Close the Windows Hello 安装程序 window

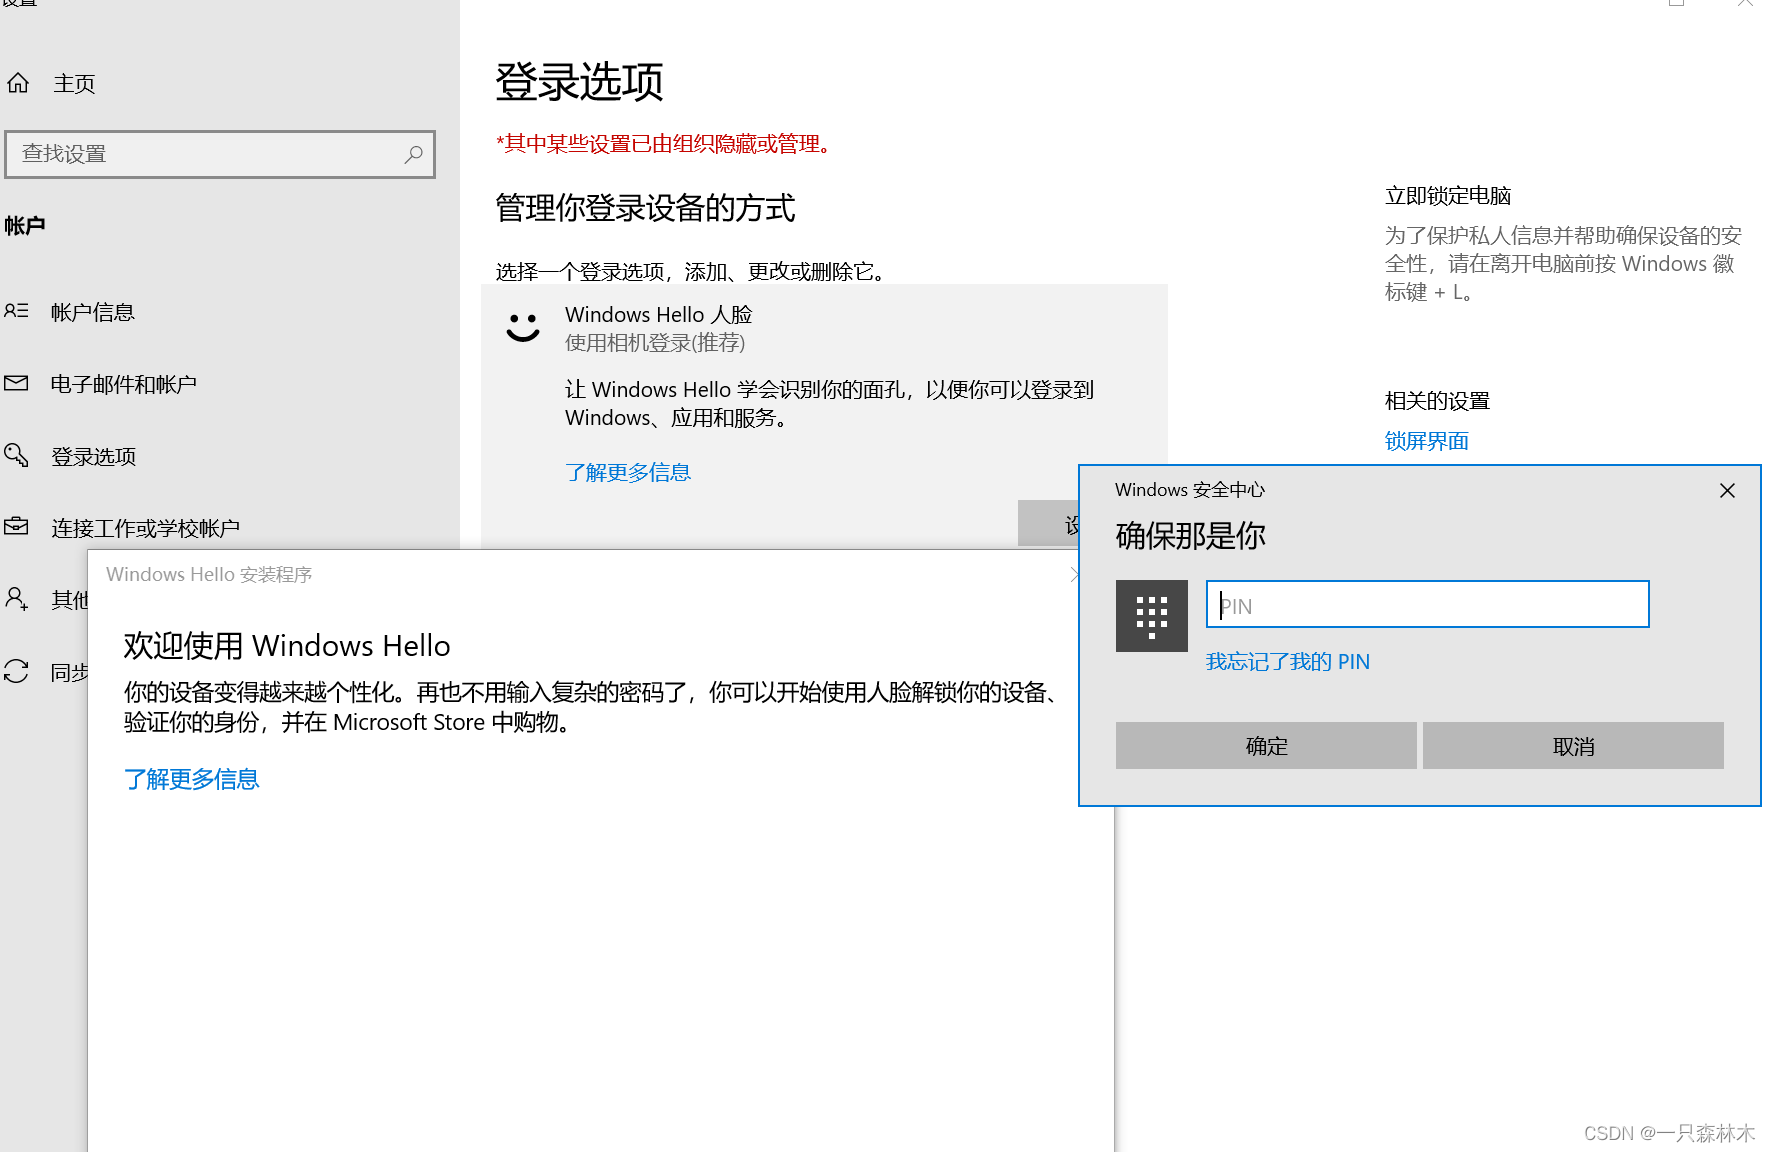pyautogui.click(x=1074, y=575)
